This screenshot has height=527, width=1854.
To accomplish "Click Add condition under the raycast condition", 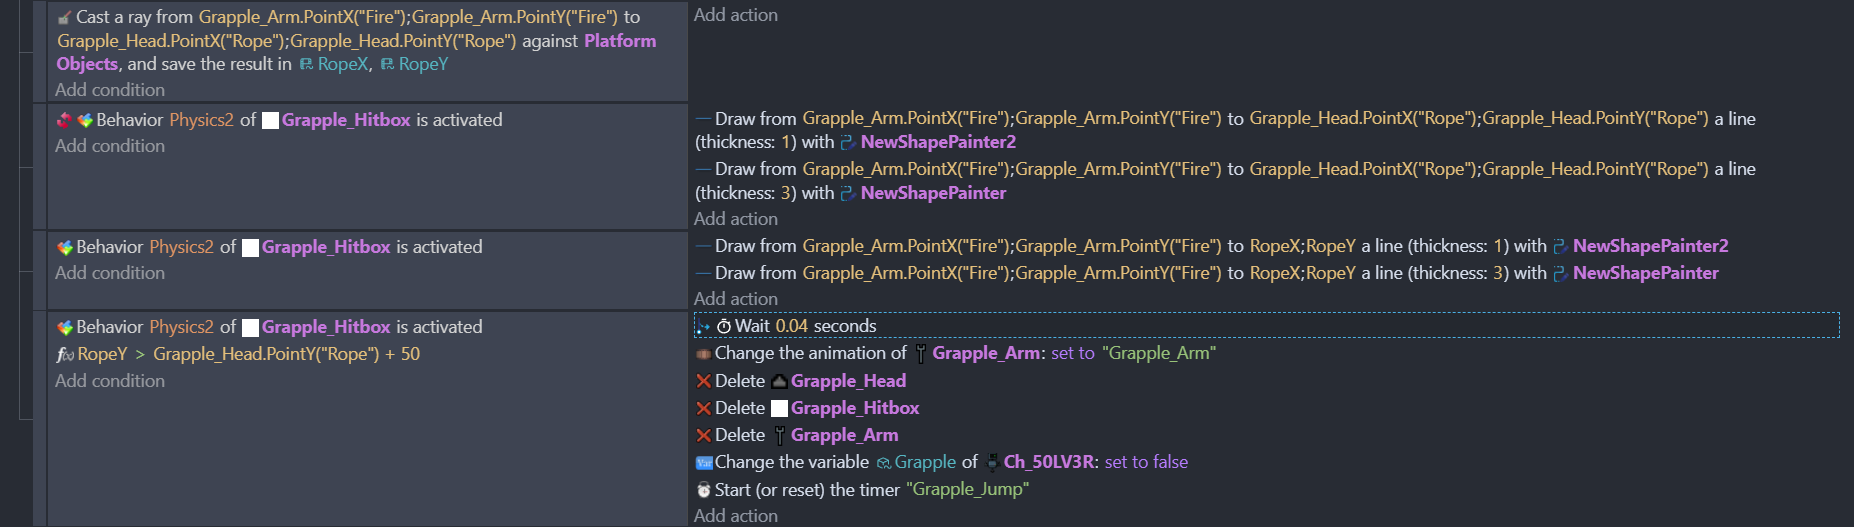I will point(110,90).
